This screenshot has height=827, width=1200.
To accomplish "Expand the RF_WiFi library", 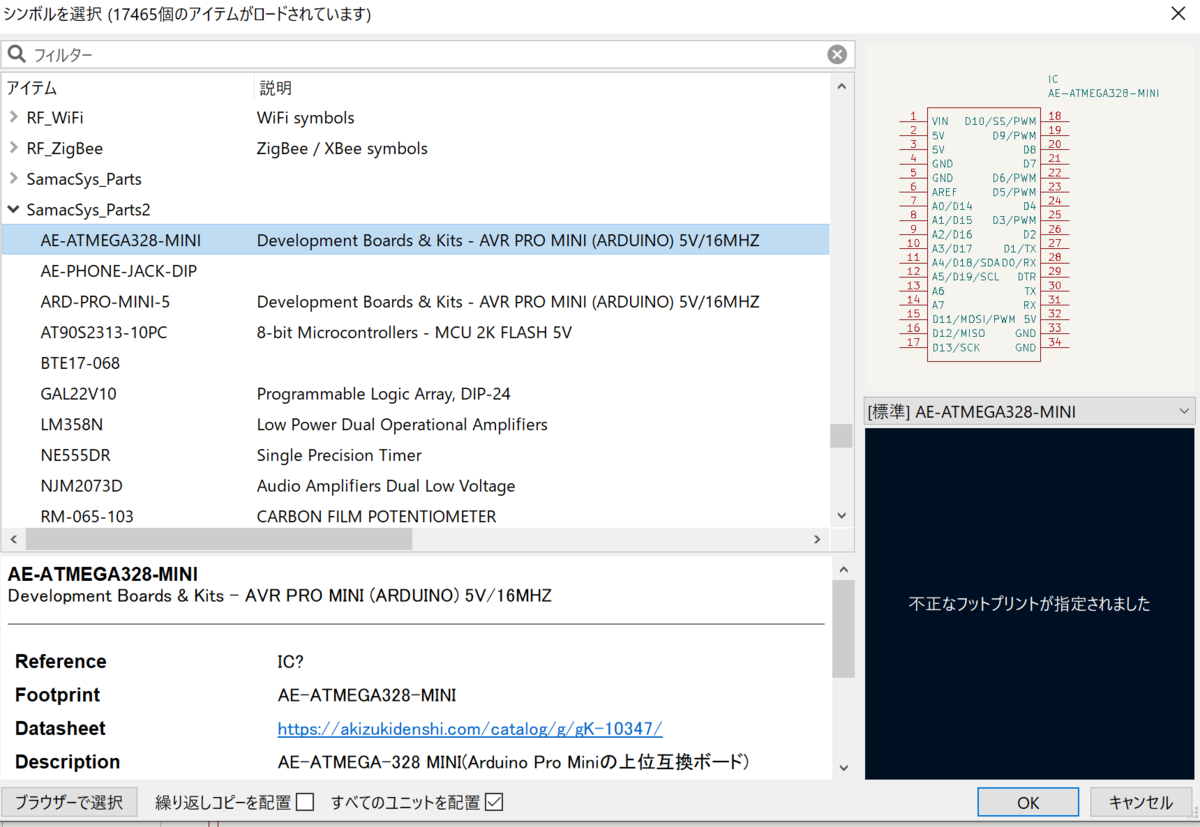I will pyautogui.click(x=13, y=118).
